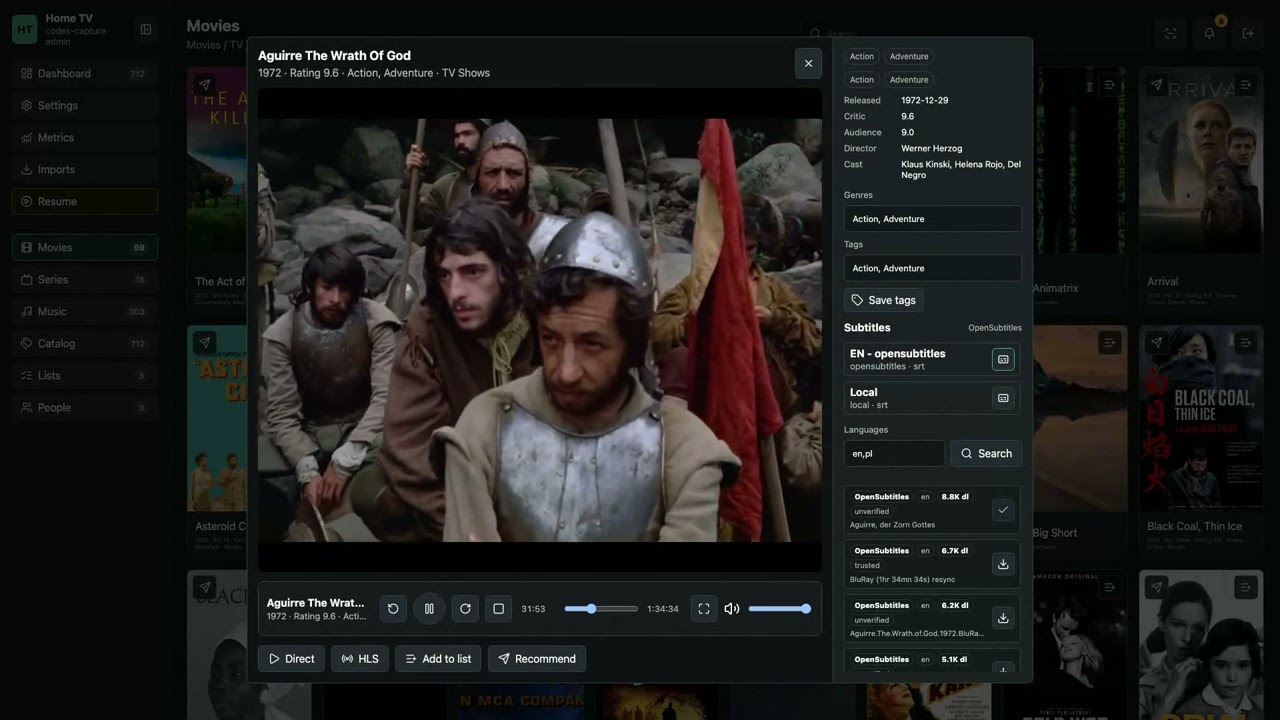The width and height of the screenshot is (1280, 720).
Task: Click the Add to list button
Action: [438, 659]
